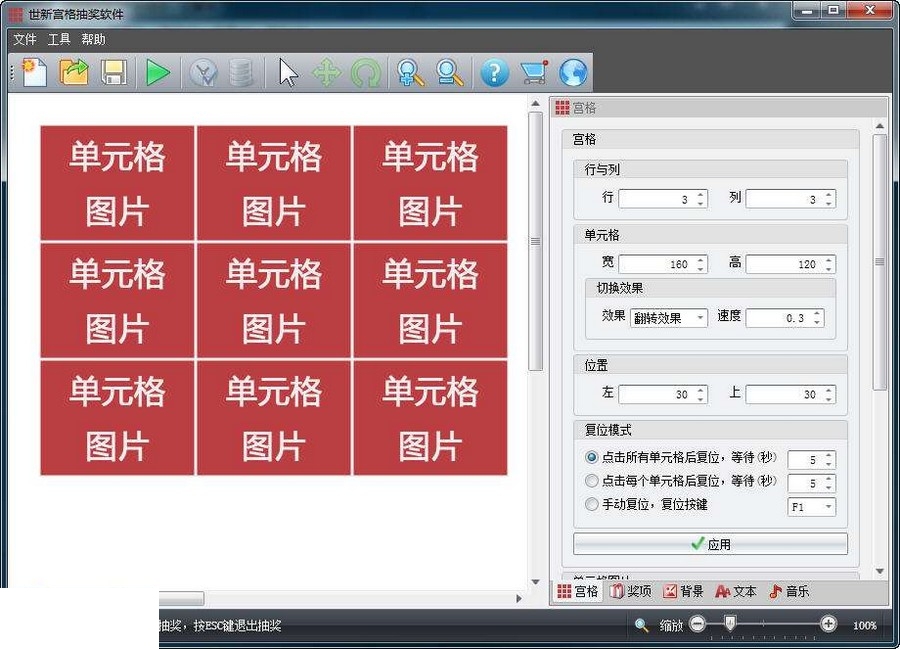Click the second magnifier zoom icon

coord(449,73)
